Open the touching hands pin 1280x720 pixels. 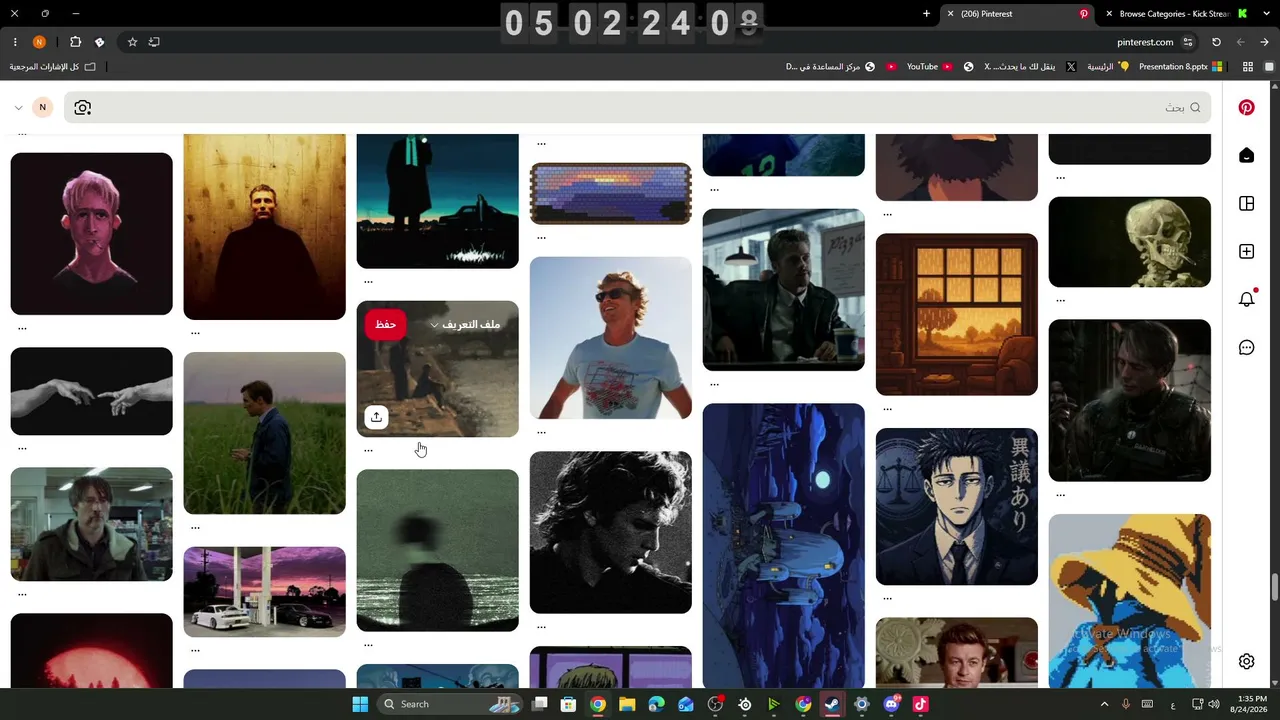(x=91, y=391)
